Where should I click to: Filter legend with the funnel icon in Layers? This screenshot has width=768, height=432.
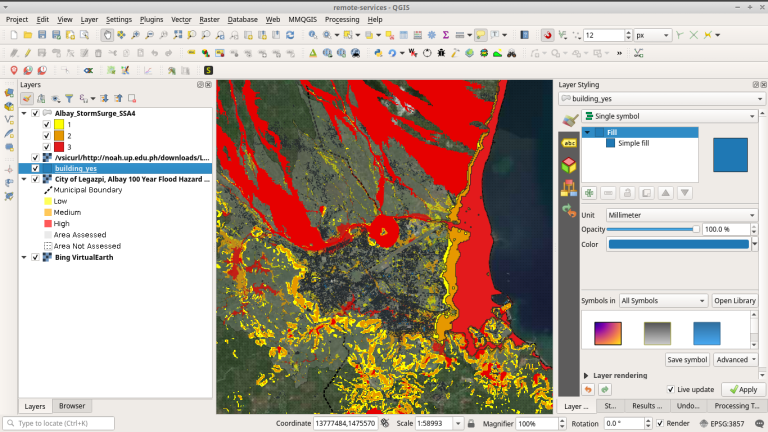(69, 98)
